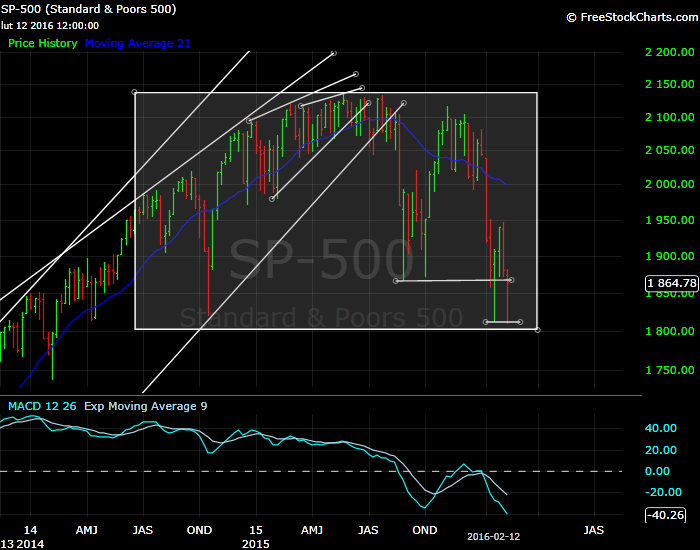Click the right handle of the 1810 support line

521,322
